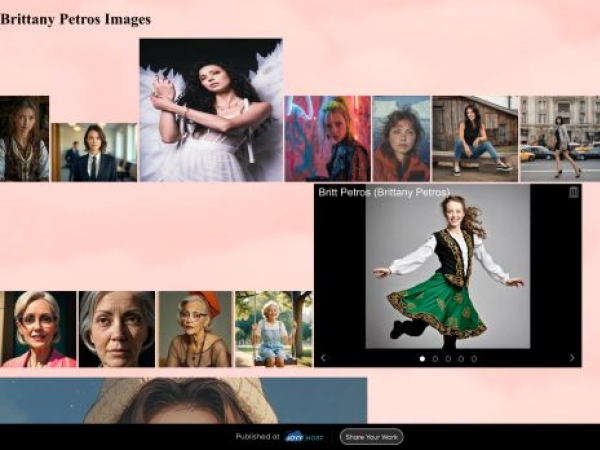Open the gray-haired woman close-up portrait
The height and width of the screenshot is (450, 600).
click(117, 329)
